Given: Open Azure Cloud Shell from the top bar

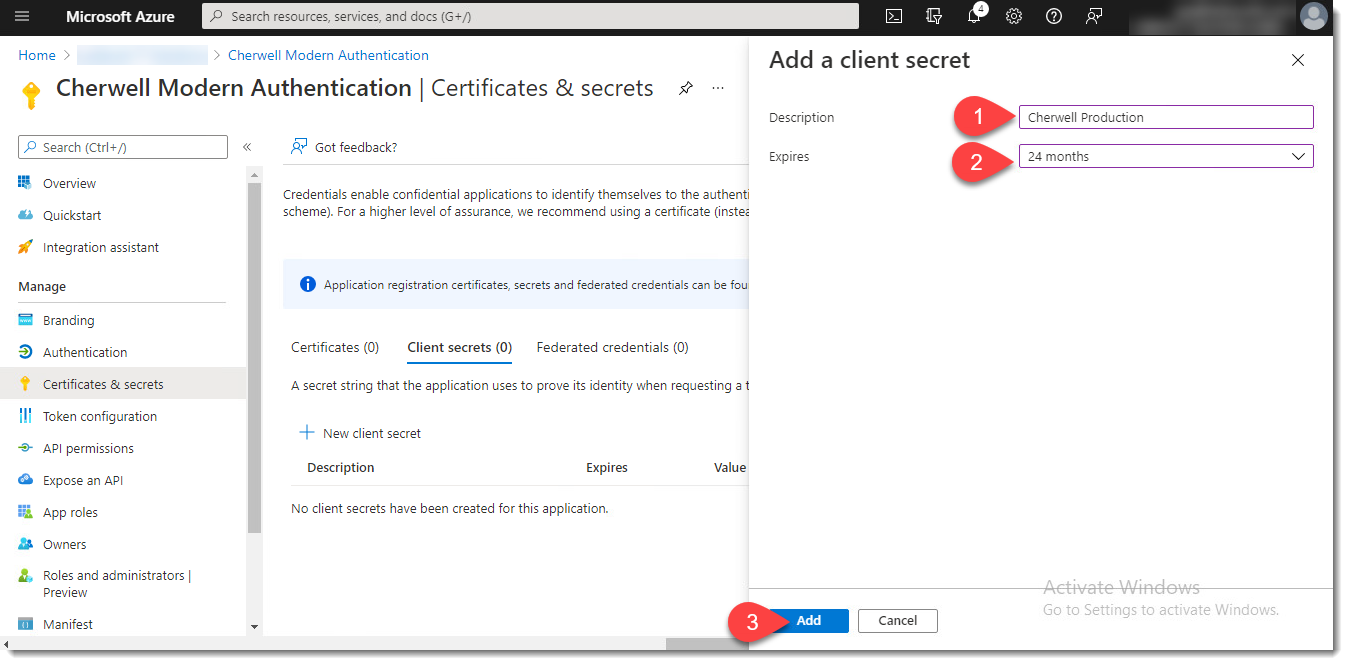Looking at the screenshot, I should [x=892, y=16].
